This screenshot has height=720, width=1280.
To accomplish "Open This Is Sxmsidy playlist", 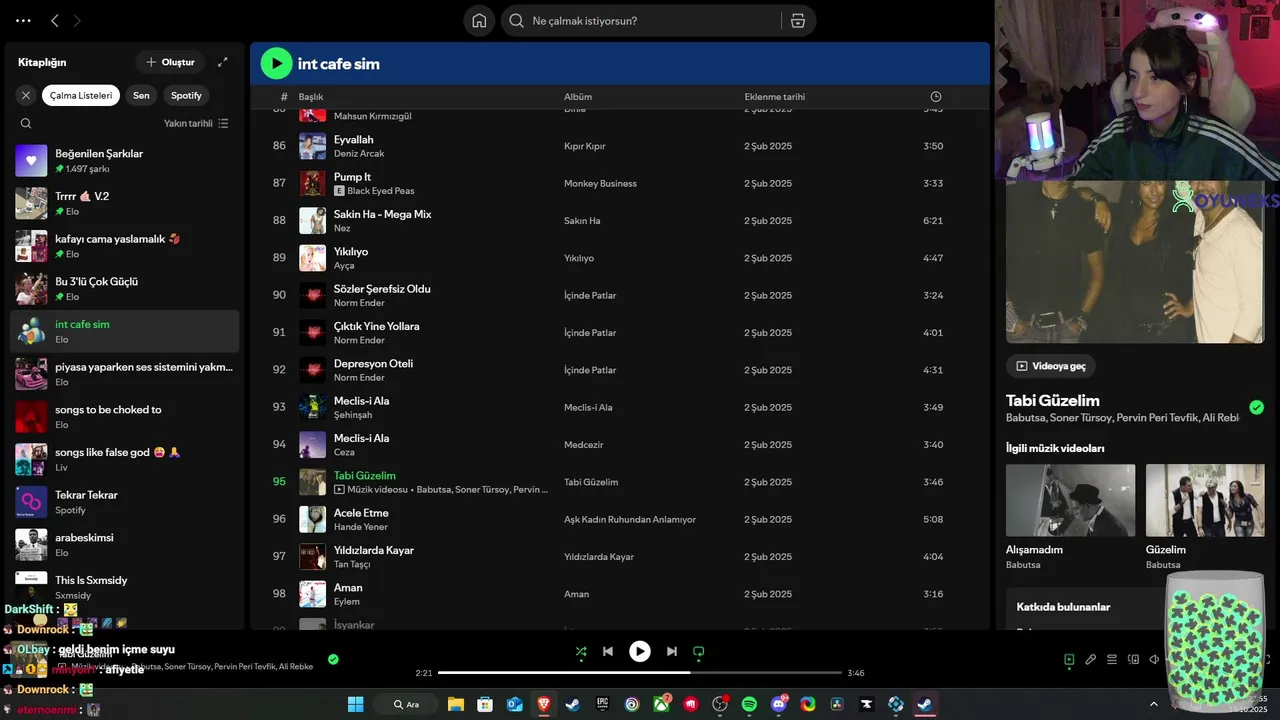I will [125, 587].
